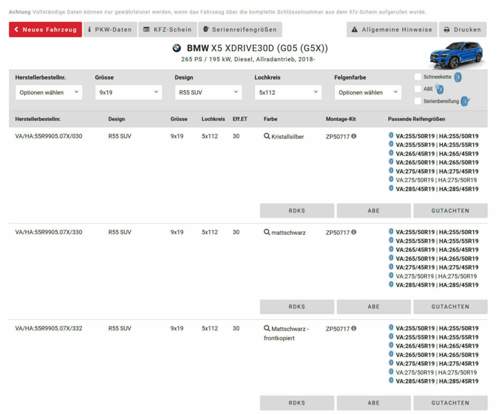Click order number VA/HA:S5R9905.07X/030
The image size is (500, 414).
(x=49, y=136)
